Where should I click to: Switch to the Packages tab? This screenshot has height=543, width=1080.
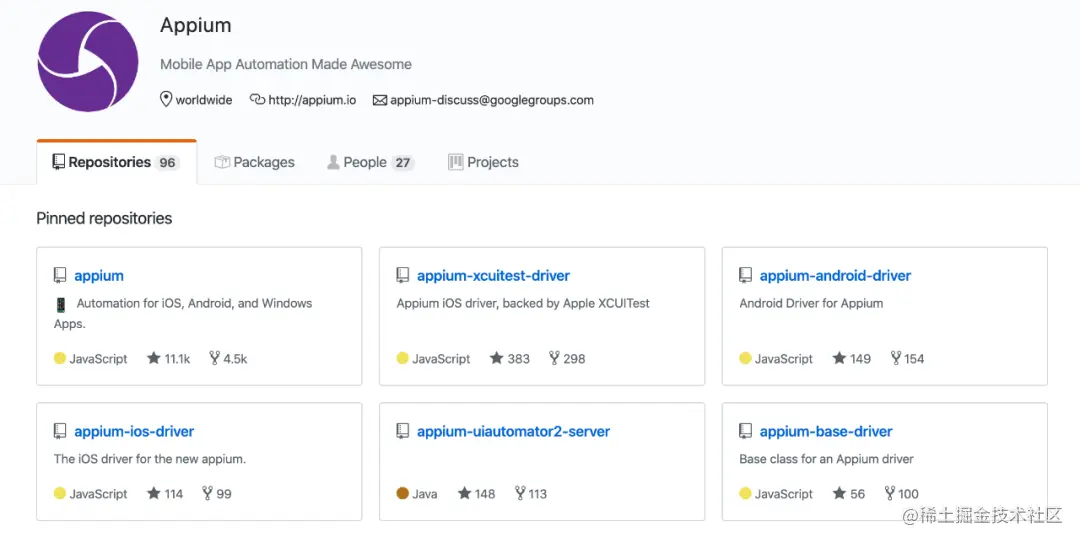click(254, 163)
